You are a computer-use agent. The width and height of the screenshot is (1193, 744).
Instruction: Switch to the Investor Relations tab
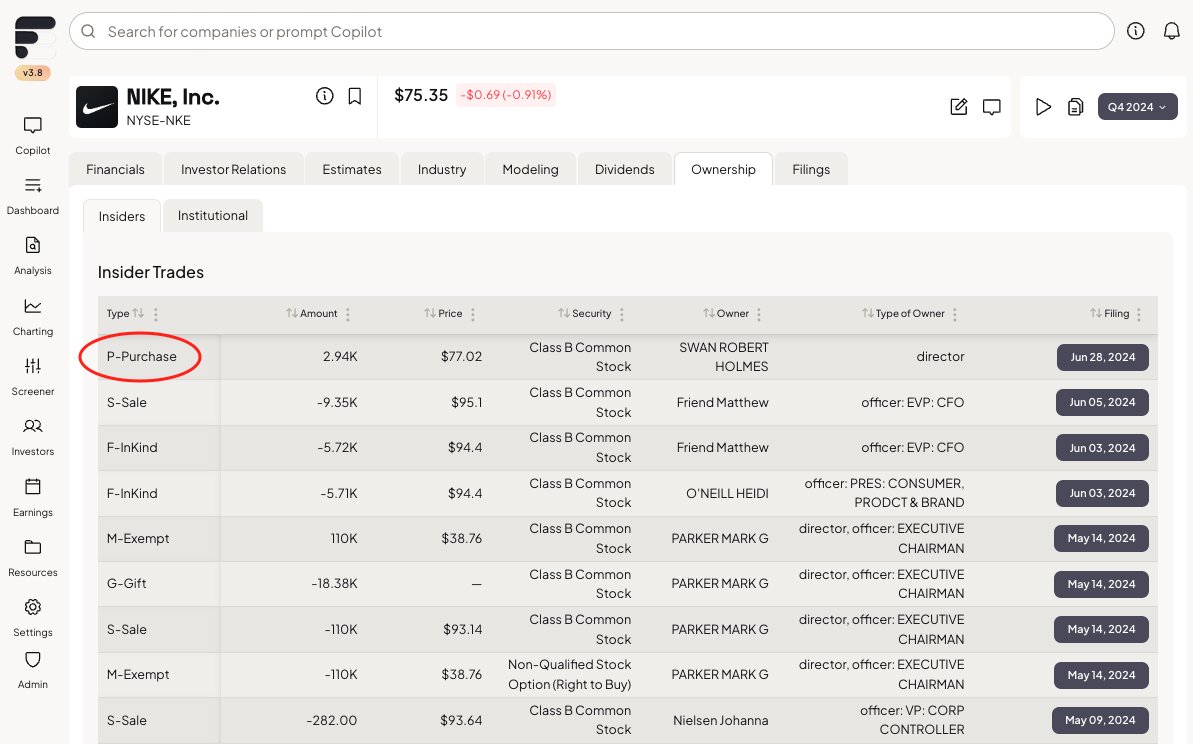click(x=234, y=169)
